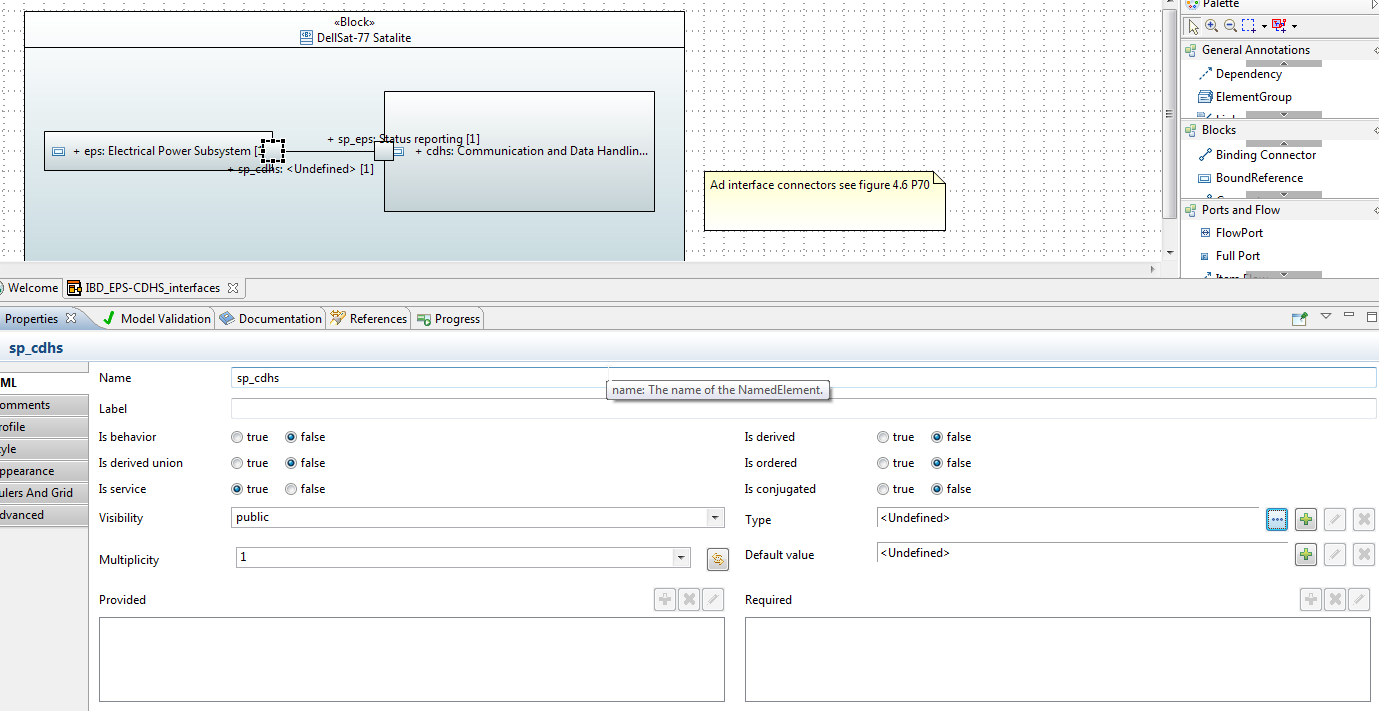Select the red create-stack palette tool
1379x711 pixels.
click(x=1279, y=26)
